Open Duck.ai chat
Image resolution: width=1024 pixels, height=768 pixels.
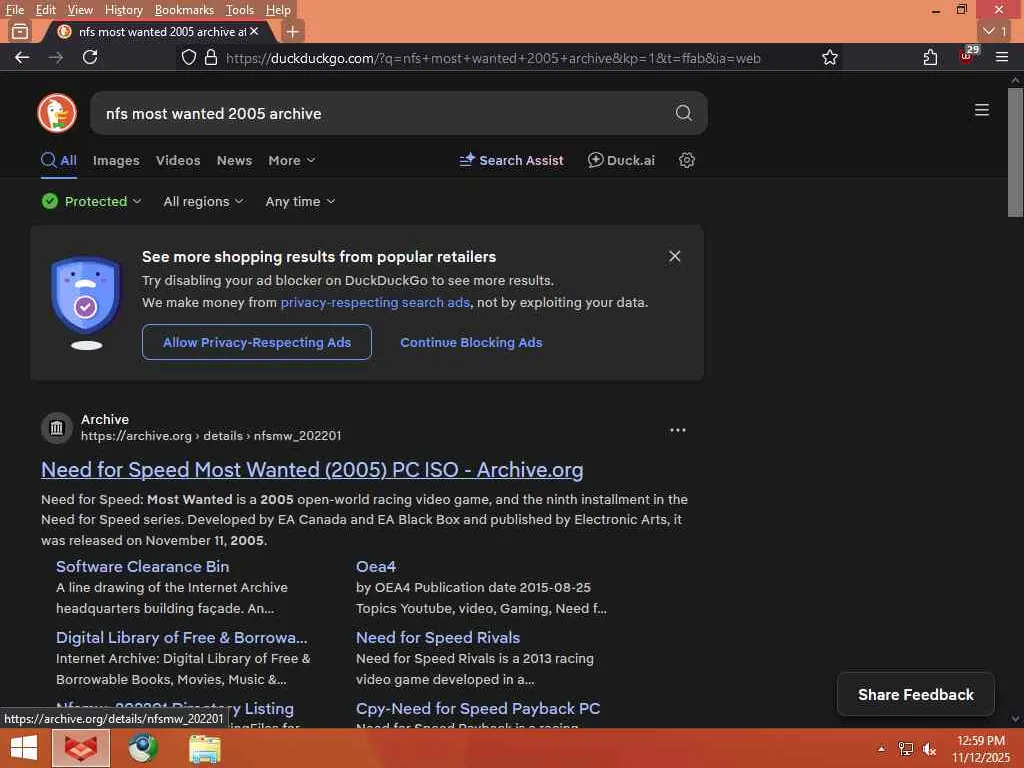pyautogui.click(x=621, y=160)
